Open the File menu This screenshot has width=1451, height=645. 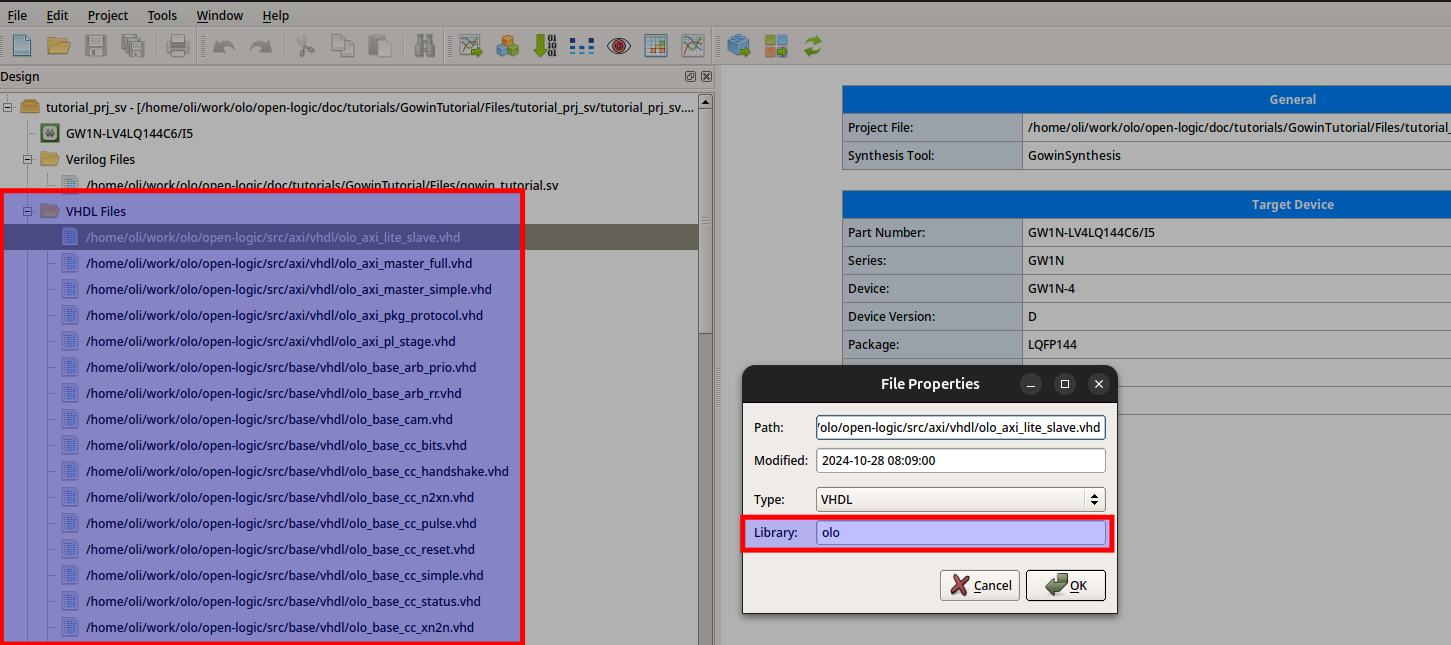coord(18,15)
